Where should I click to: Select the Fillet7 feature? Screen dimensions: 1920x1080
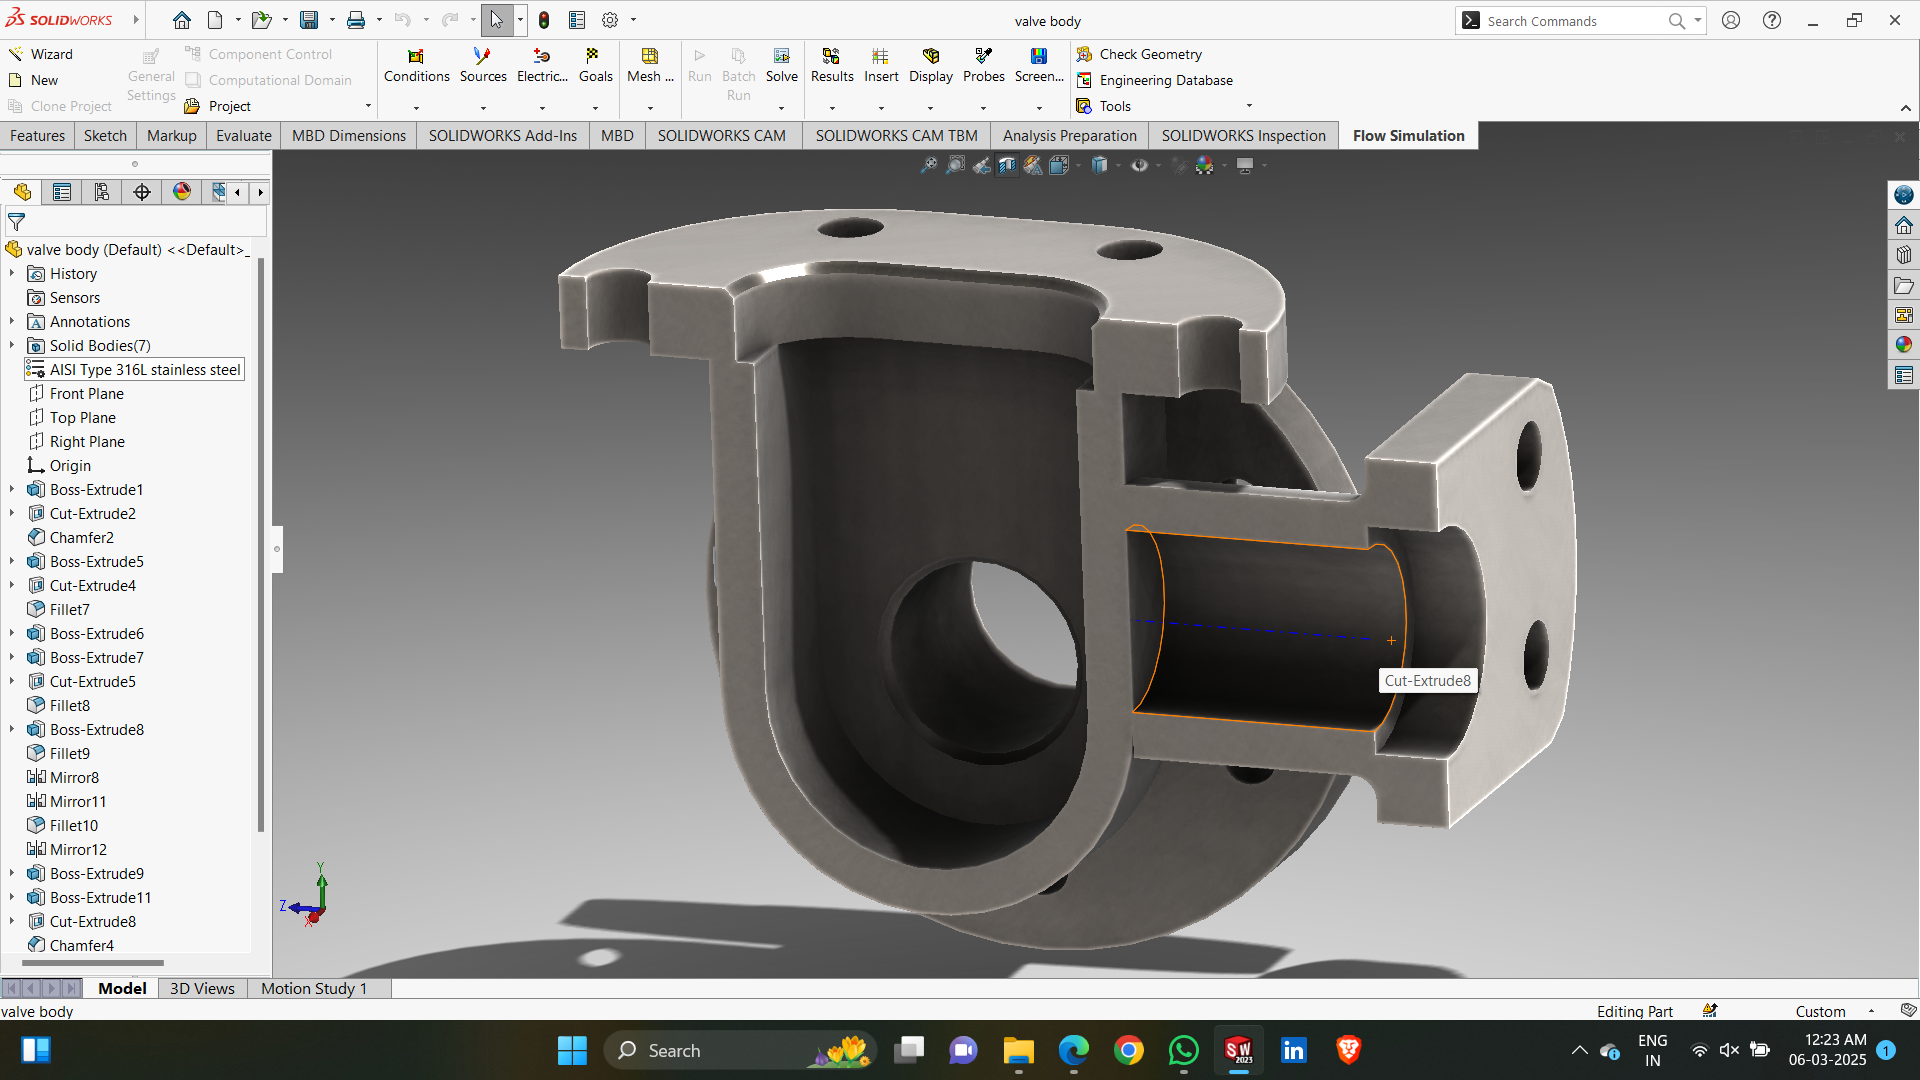tap(60, 610)
